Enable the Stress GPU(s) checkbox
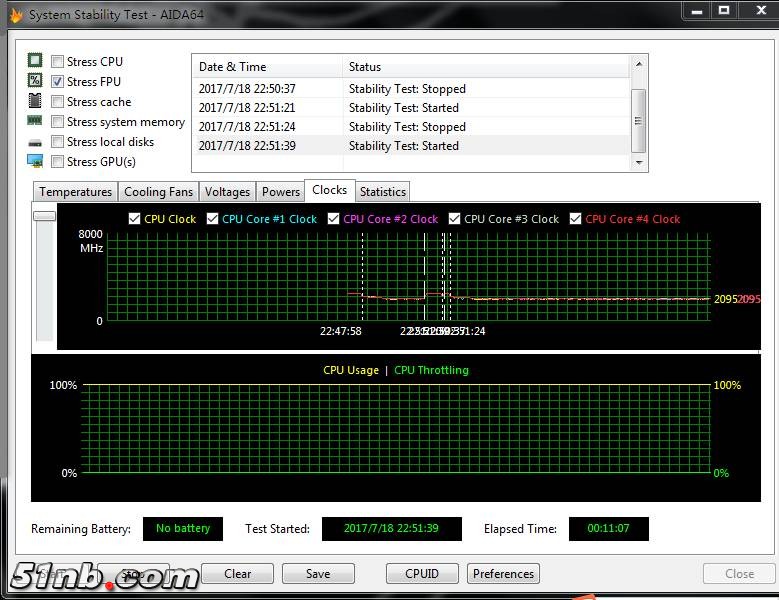Image resolution: width=779 pixels, height=600 pixels. 58,161
